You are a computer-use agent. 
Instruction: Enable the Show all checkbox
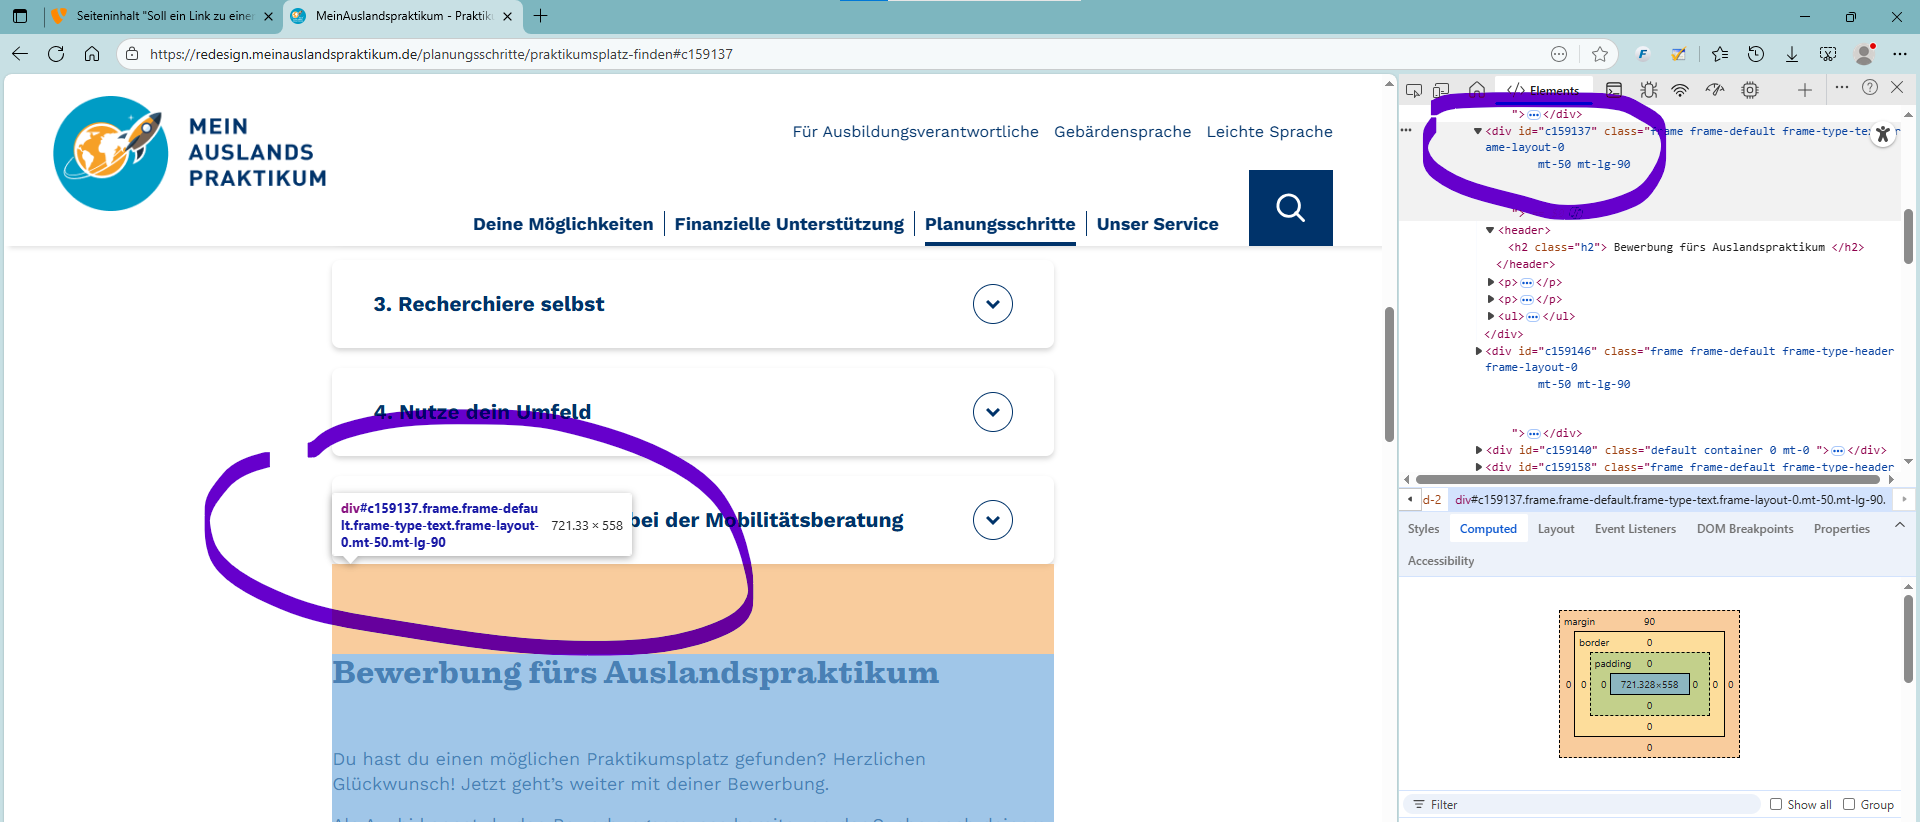(x=1776, y=804)
